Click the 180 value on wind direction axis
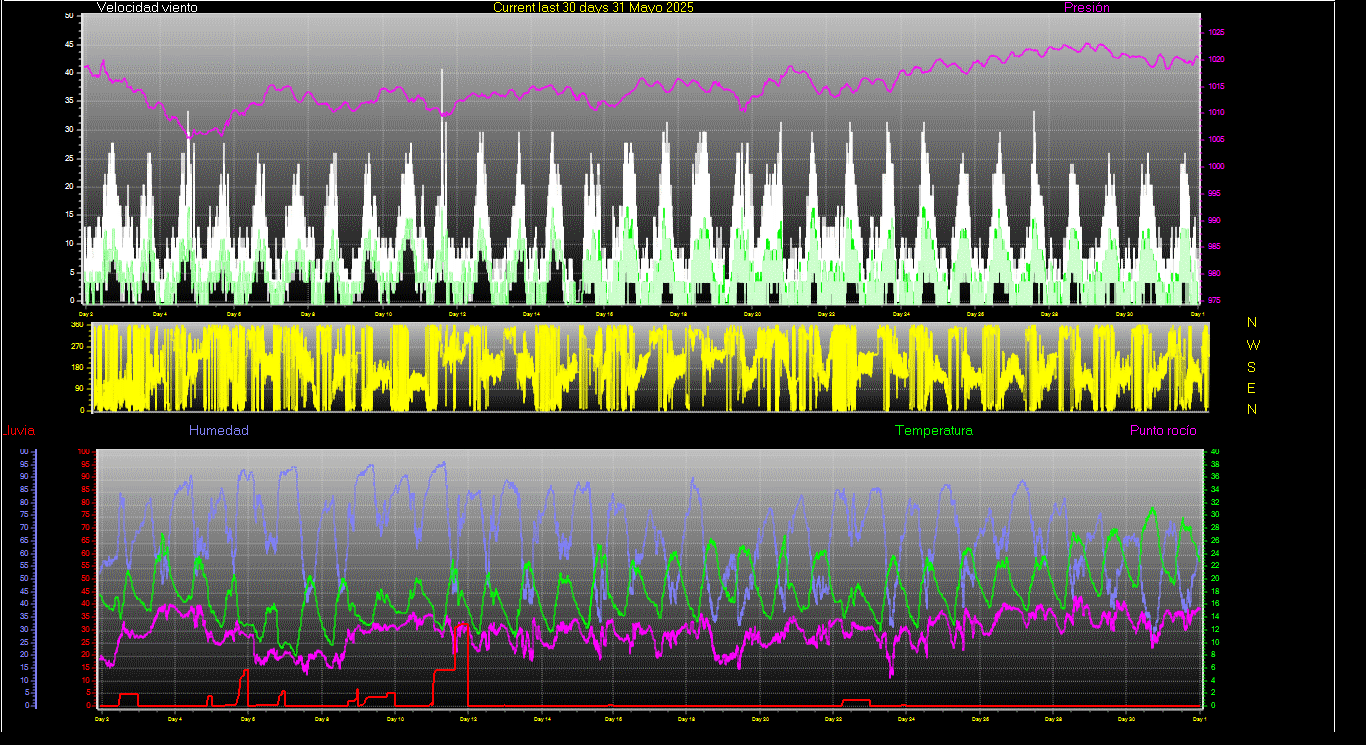Screen dimensions: 1366x745 76,368
